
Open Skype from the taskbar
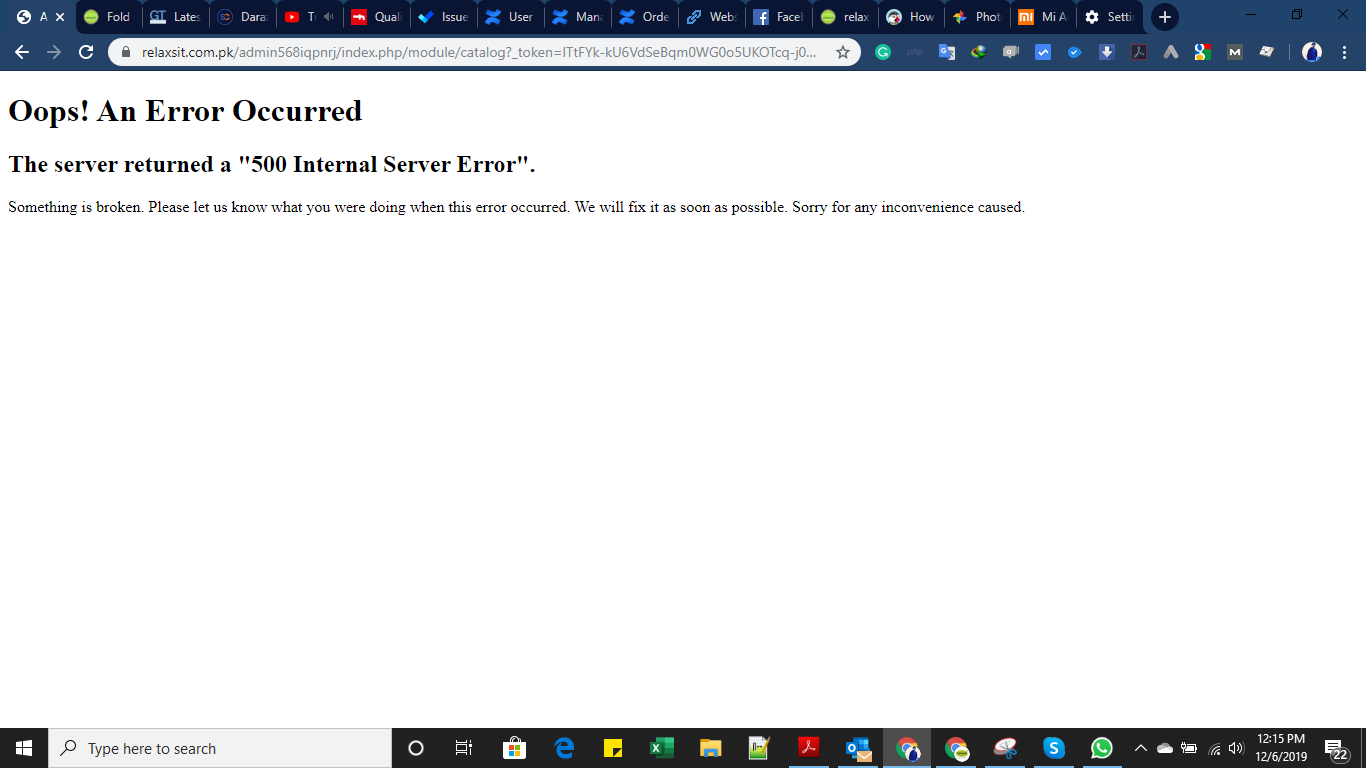pos(1053,748)
